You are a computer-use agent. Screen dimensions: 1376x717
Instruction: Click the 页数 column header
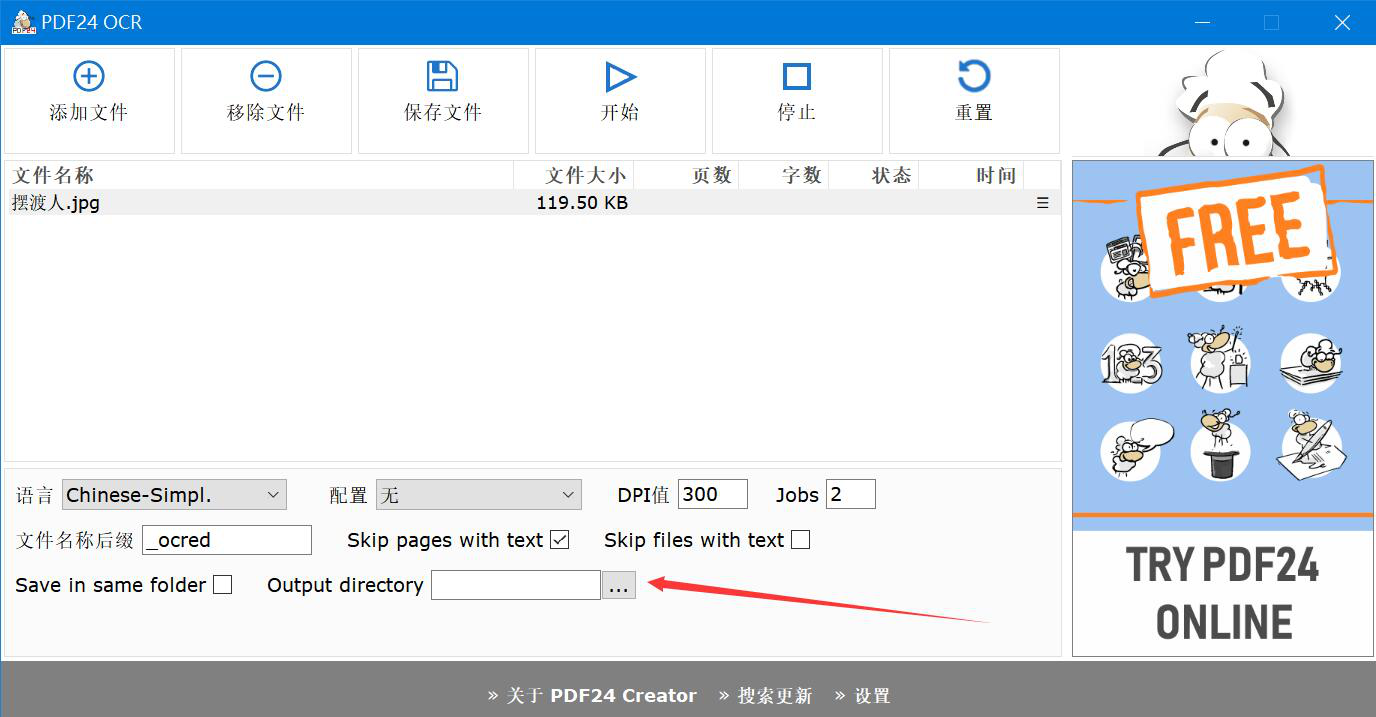coord(687,176)
